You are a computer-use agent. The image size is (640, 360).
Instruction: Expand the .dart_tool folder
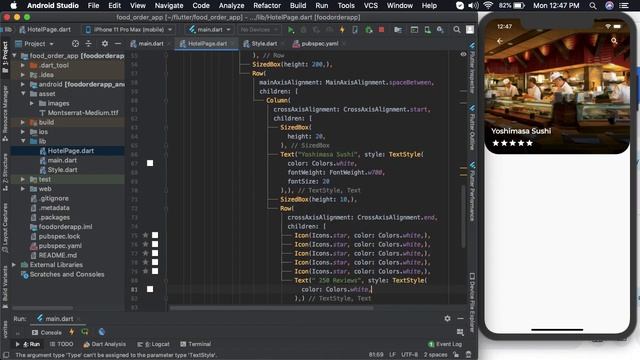pyautogui.click(x=23, y=65)
